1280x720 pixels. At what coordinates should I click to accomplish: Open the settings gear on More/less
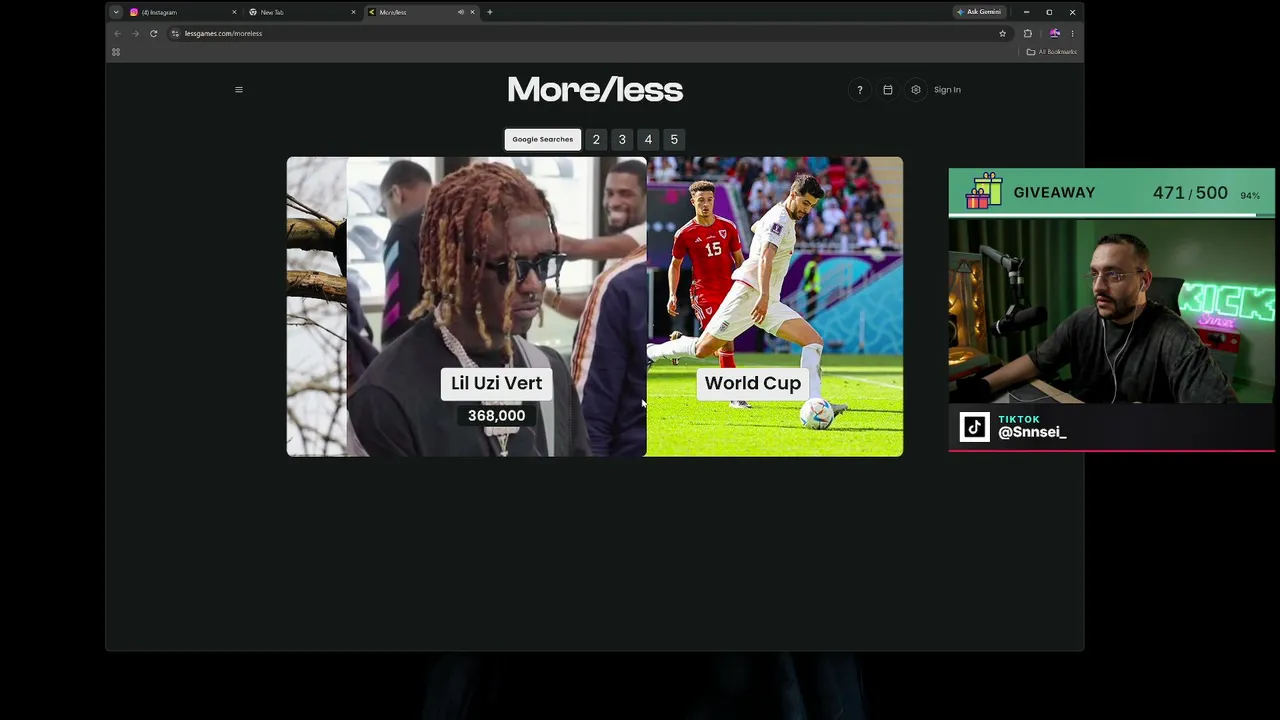pyautogui.click(x=915, y=90)
